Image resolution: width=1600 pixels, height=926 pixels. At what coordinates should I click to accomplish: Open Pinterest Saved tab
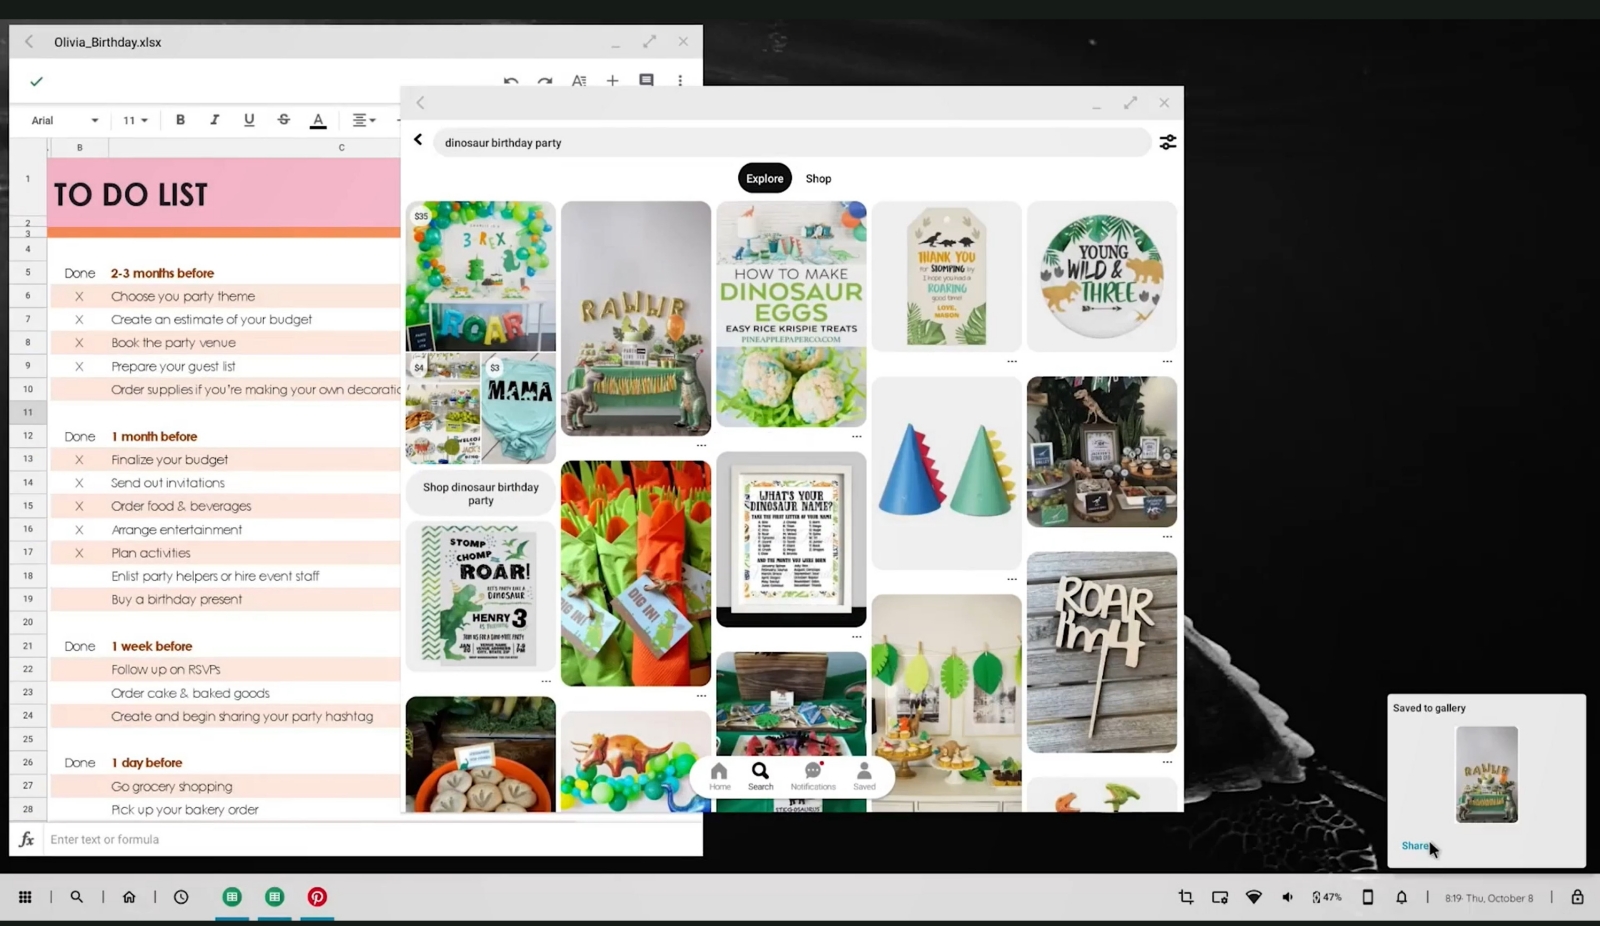(x=864, y=775)
